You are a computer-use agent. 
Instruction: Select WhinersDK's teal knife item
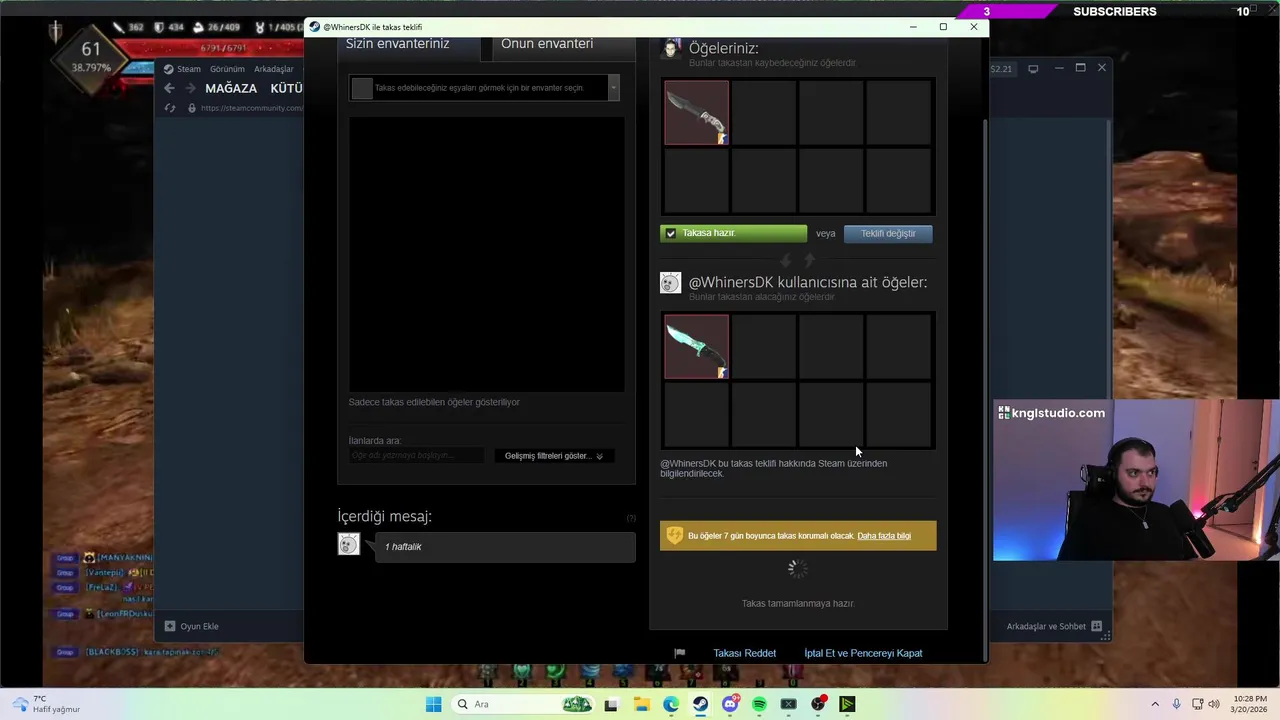pos(697,347)
